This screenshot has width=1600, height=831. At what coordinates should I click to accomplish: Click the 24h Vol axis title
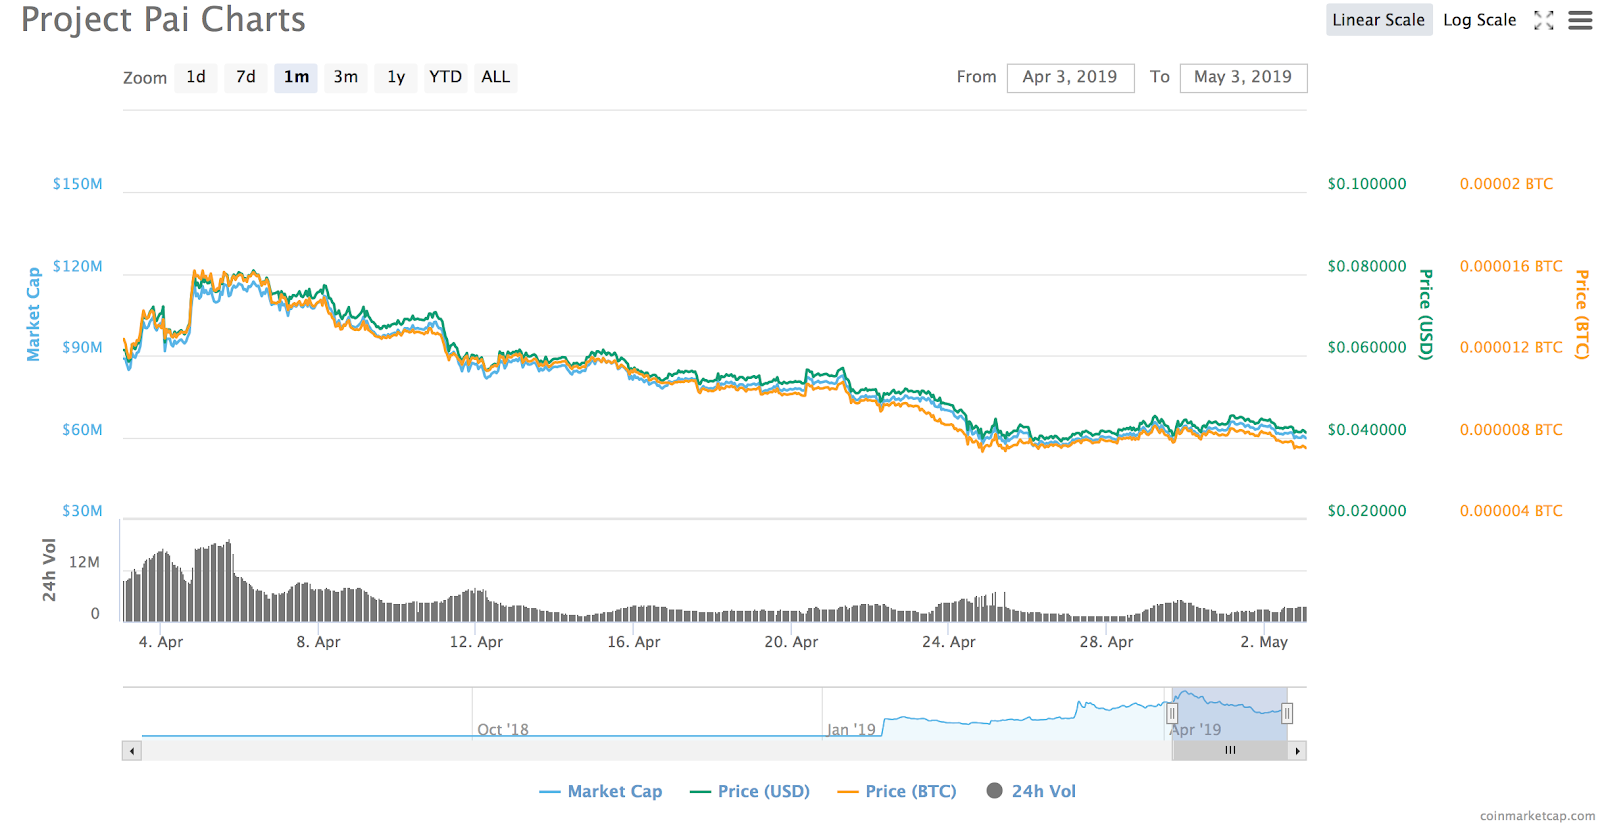click(x=49, y=570)
